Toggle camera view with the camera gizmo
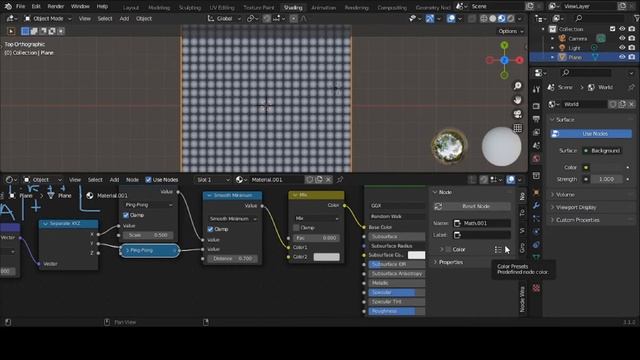This screenshot has width=640, height=360. click(x=518, y=114)
